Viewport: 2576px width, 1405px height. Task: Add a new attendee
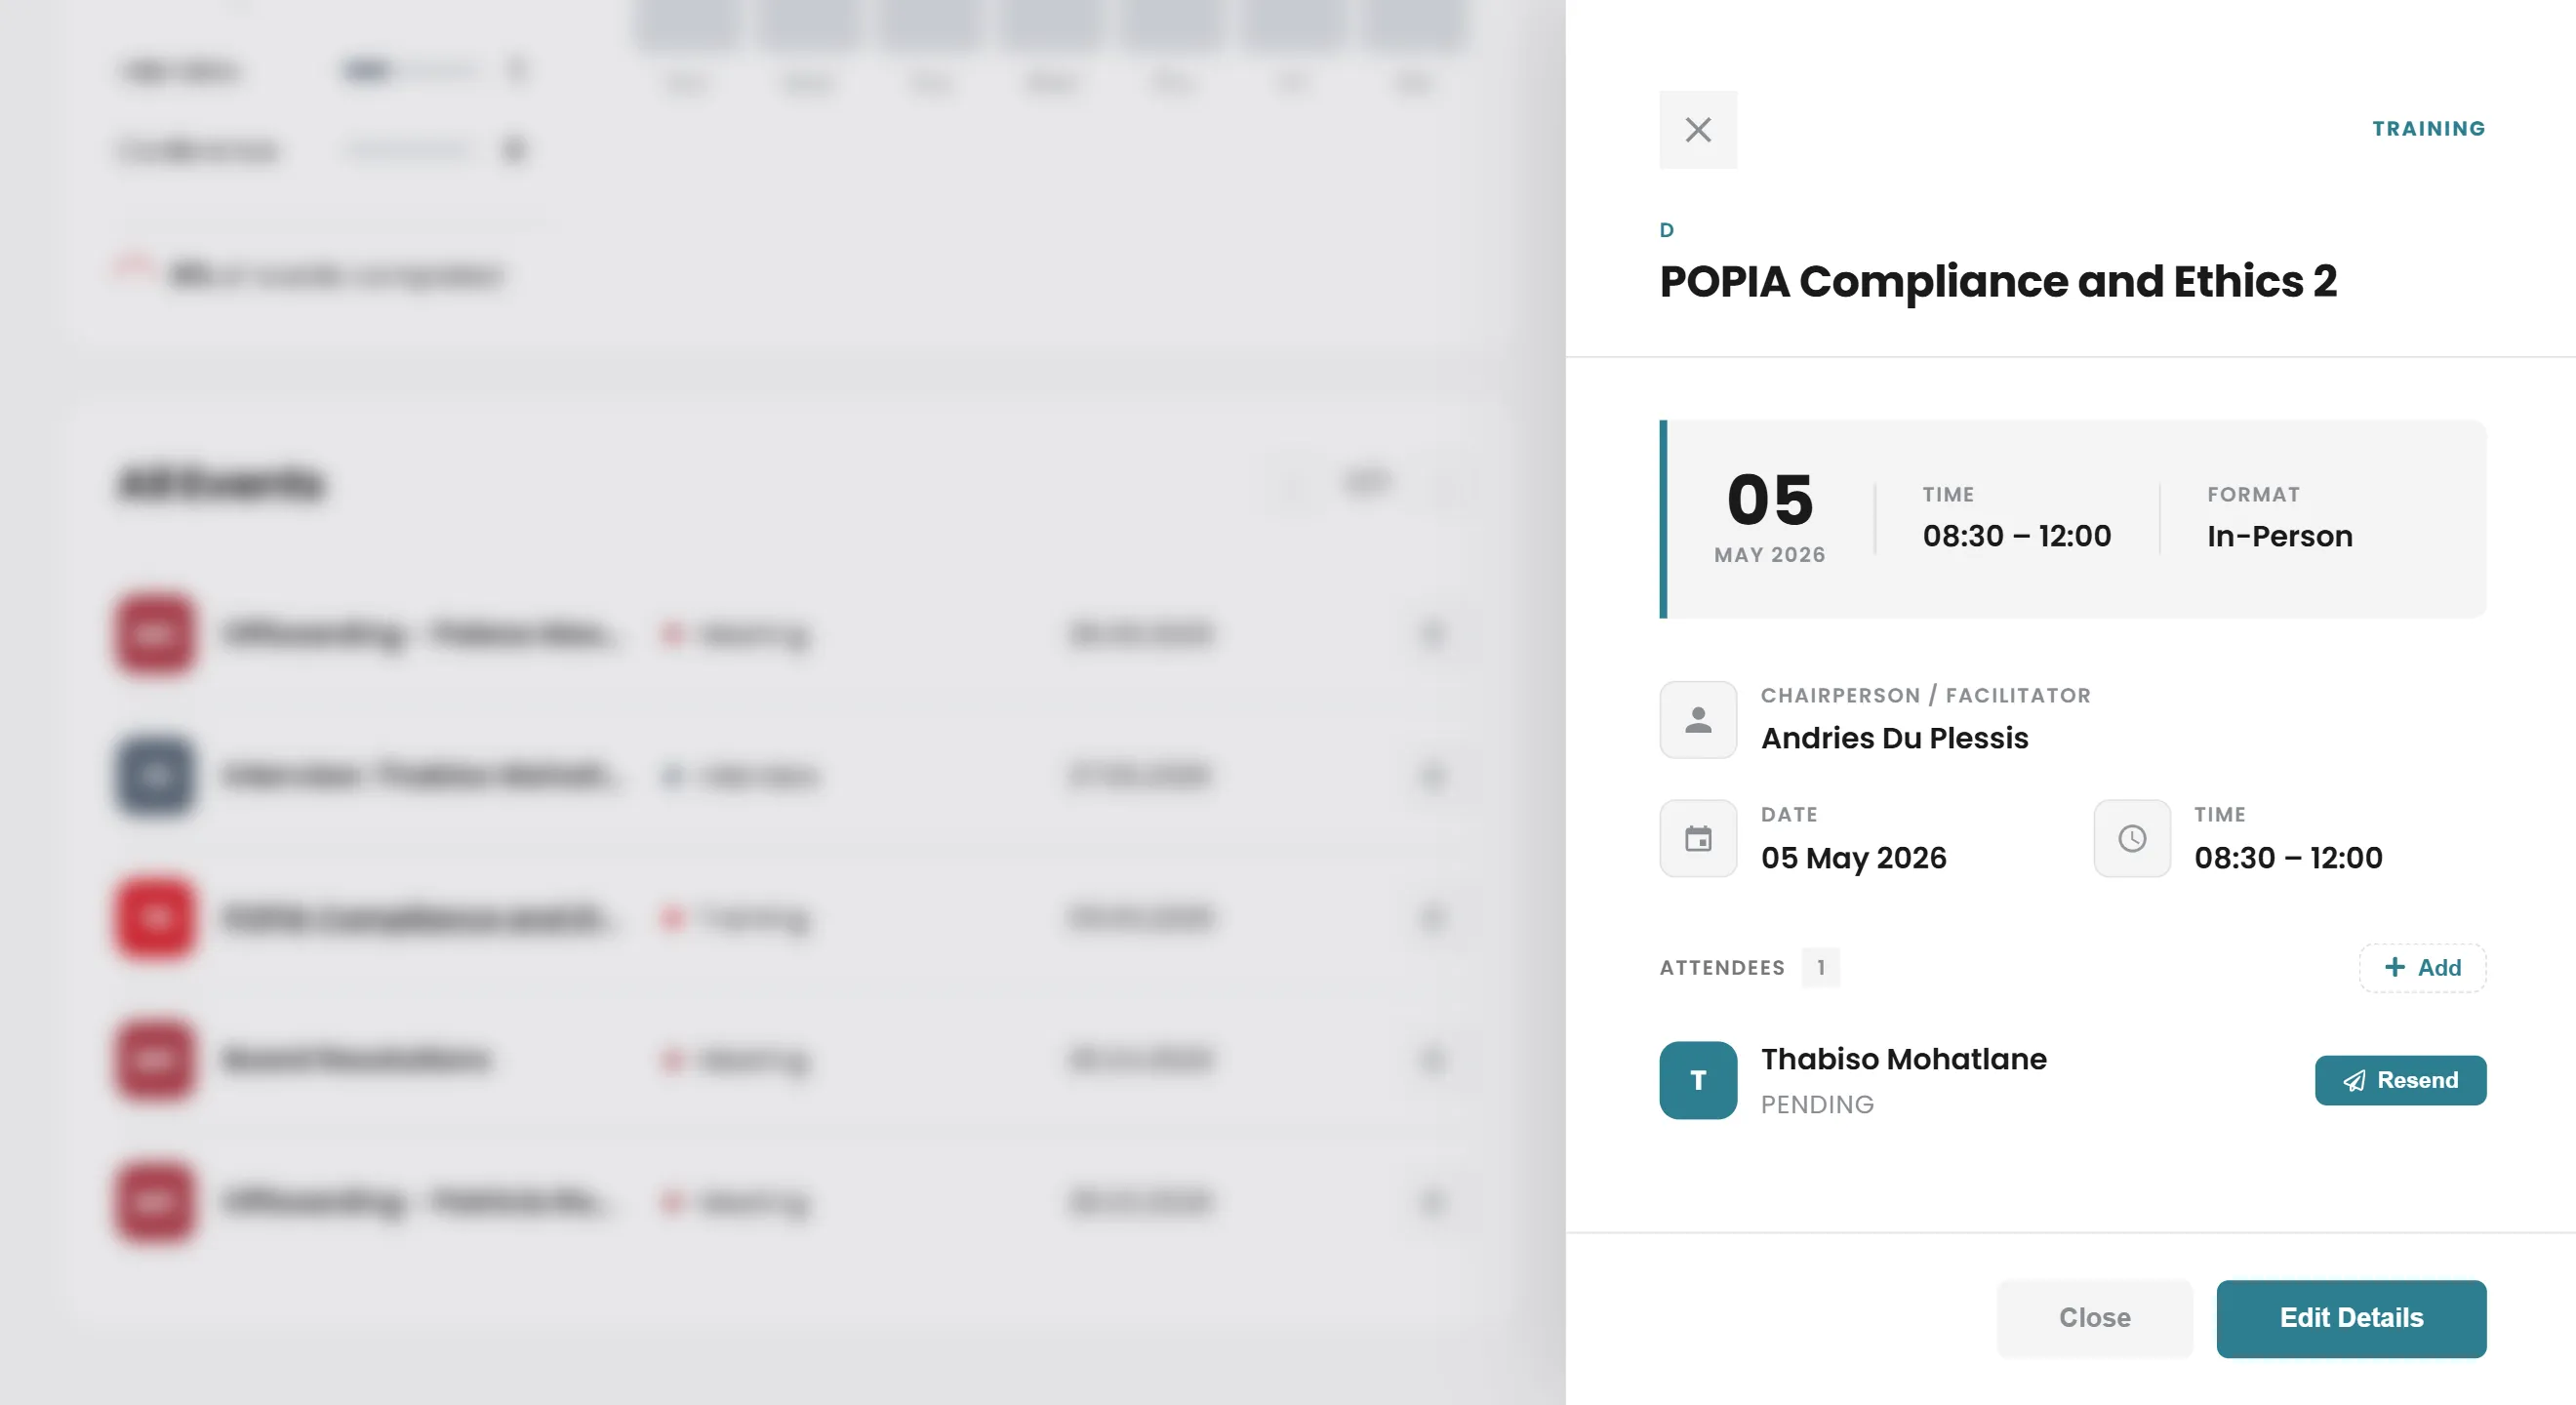click(x=2422, y=968)
